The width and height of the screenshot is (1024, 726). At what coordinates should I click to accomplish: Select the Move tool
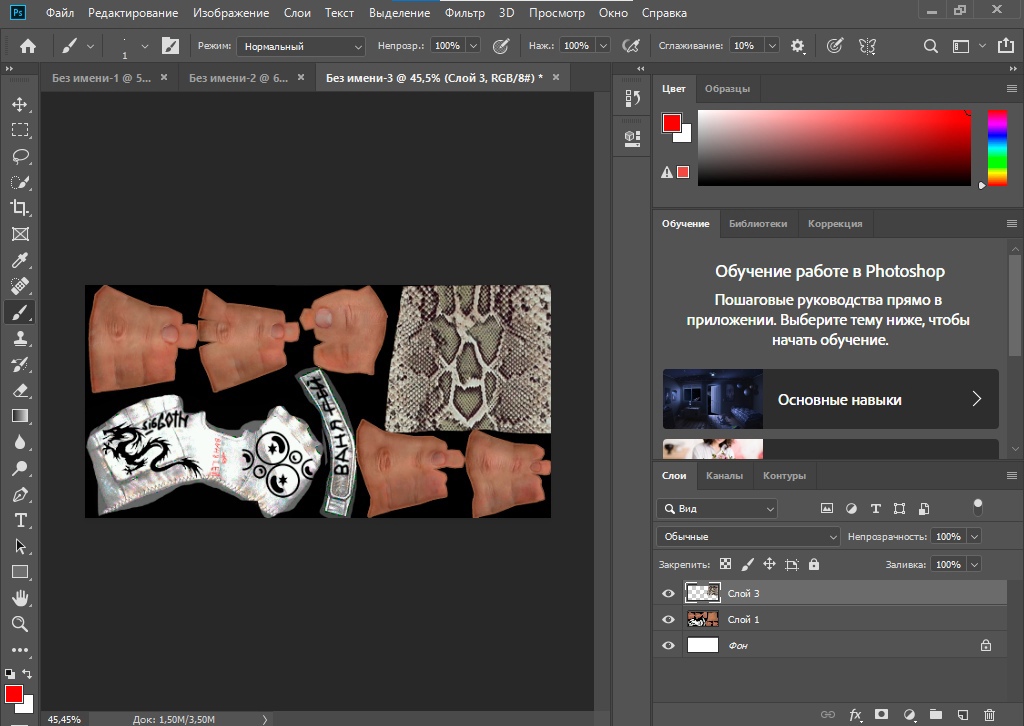(19, 104)
